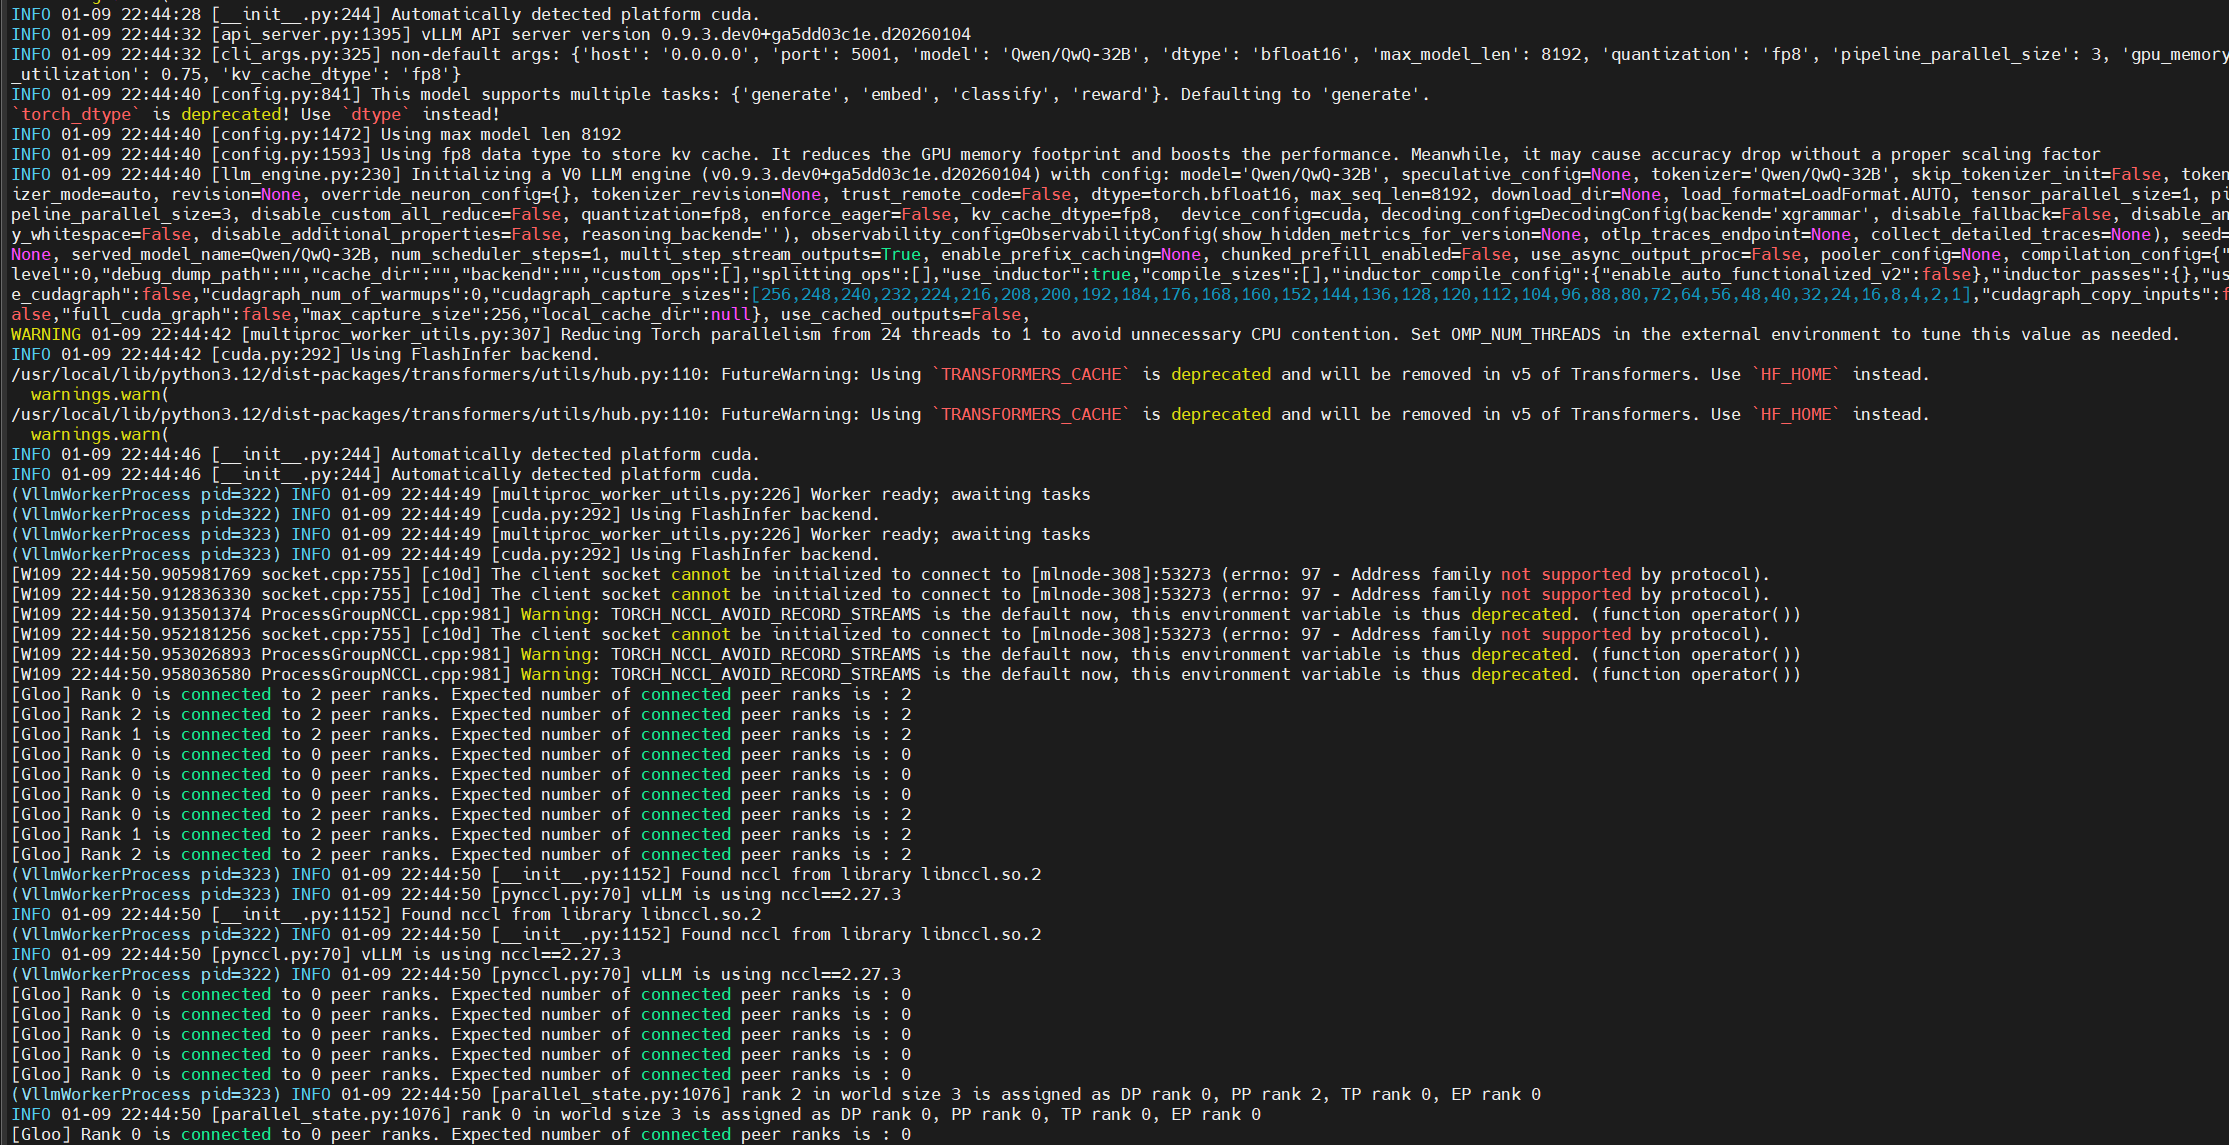
Task: Click the OMP_NUM_THREADS variable name
Action: tap(1525, 334)
